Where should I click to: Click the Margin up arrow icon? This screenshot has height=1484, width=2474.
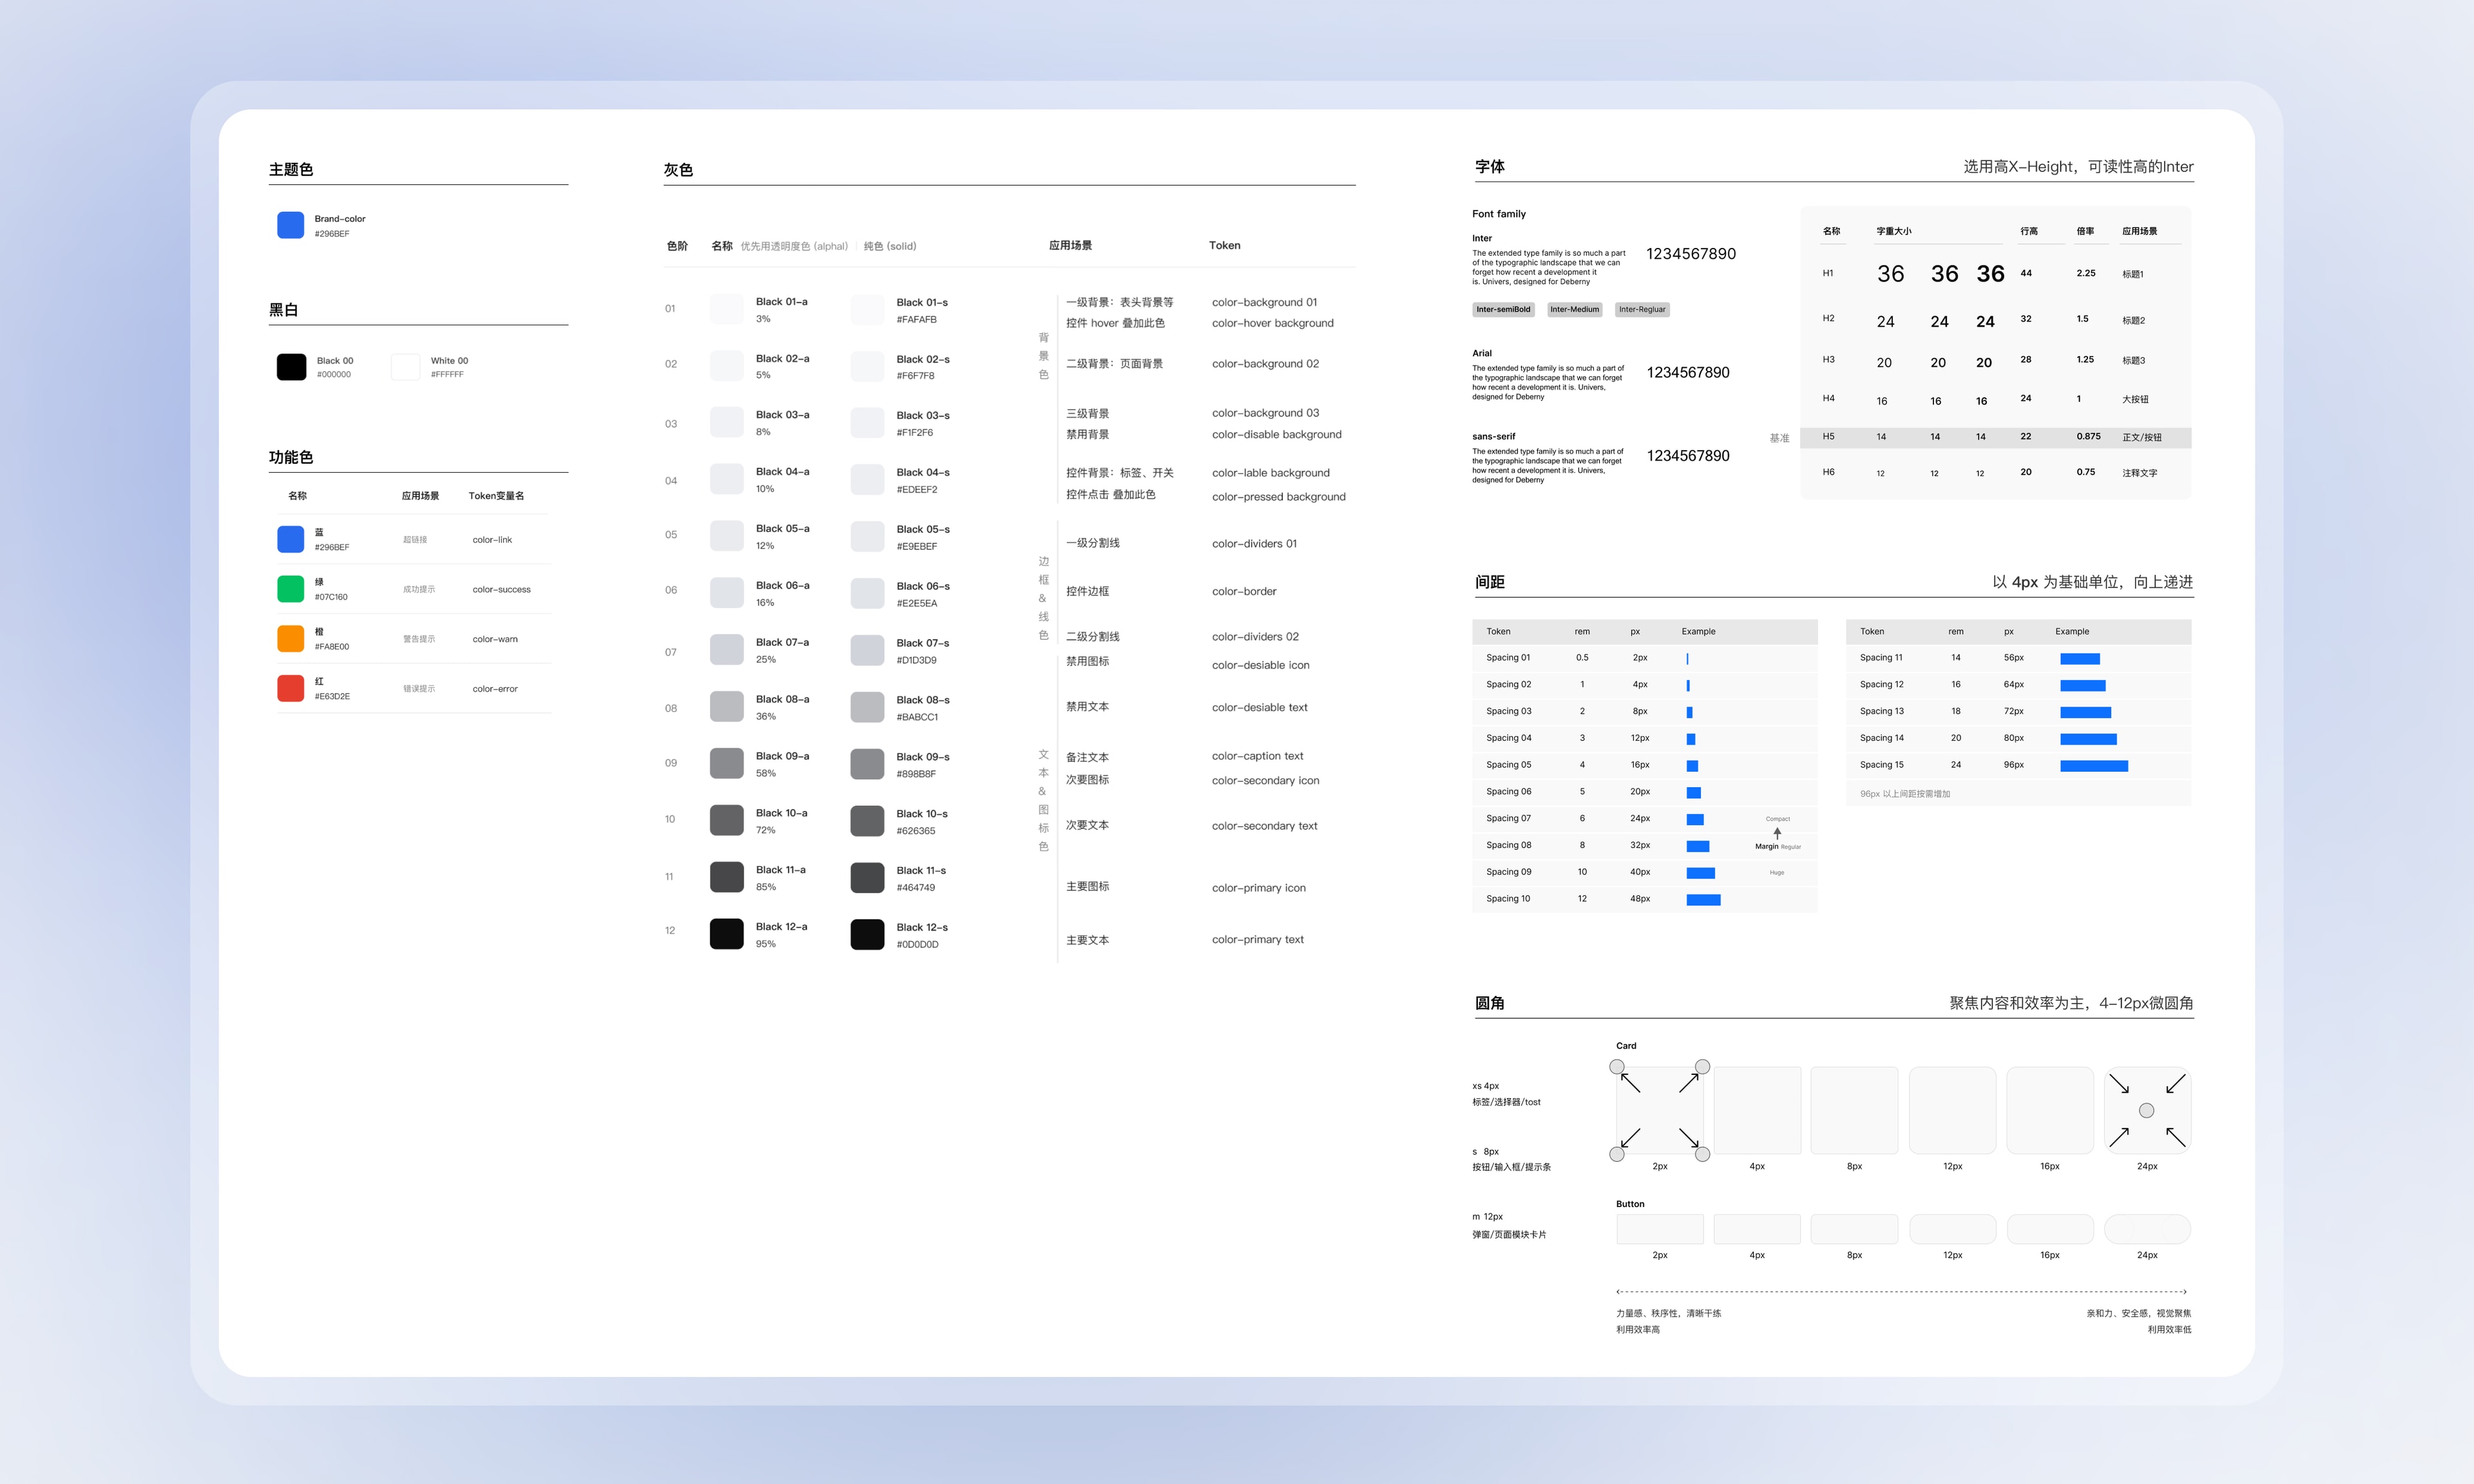pos(1777,832)
